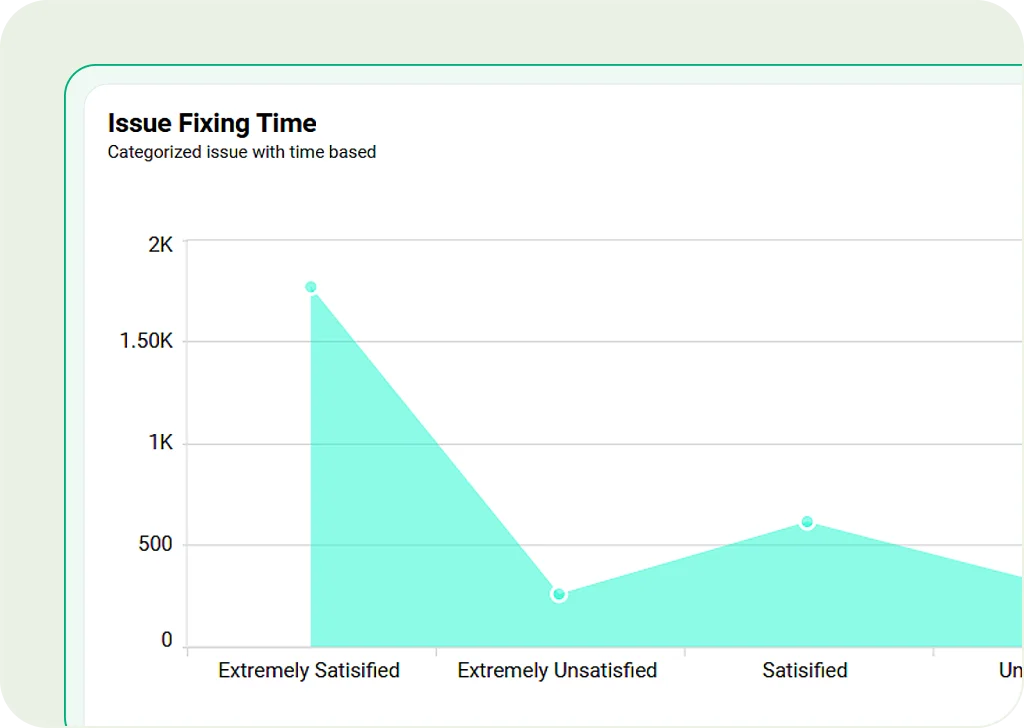Click the 1.50K y-axis label
1024x728 pixels.
coord(146,341)
